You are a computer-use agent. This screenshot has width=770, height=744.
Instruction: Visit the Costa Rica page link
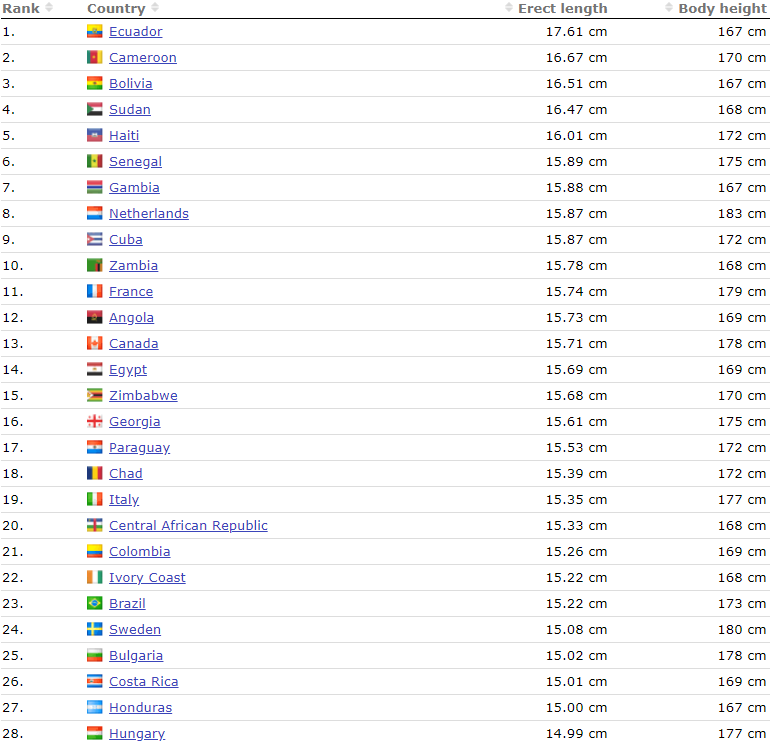[x=143, y=682]
